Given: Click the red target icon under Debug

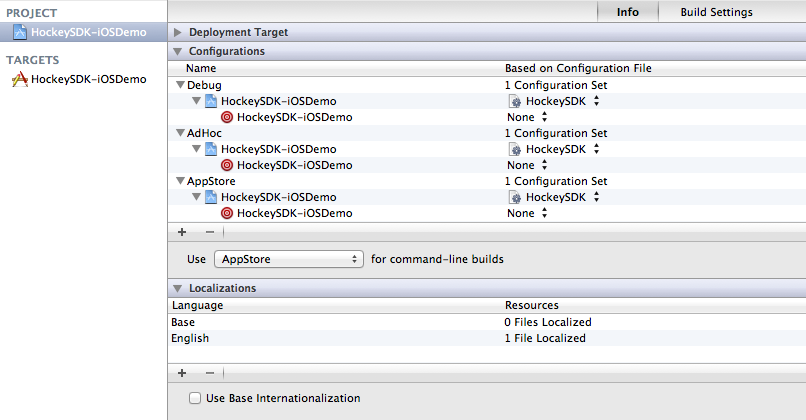Looking at the screenshot, I should pyautogui.click(x=227, y=117).
